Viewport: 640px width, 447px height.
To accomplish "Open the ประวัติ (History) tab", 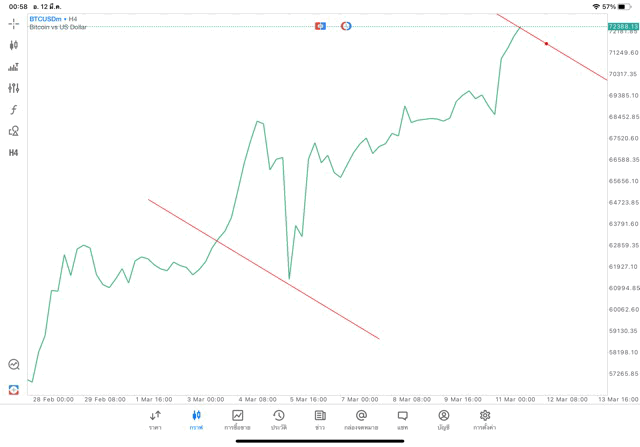I will (279, 419).
